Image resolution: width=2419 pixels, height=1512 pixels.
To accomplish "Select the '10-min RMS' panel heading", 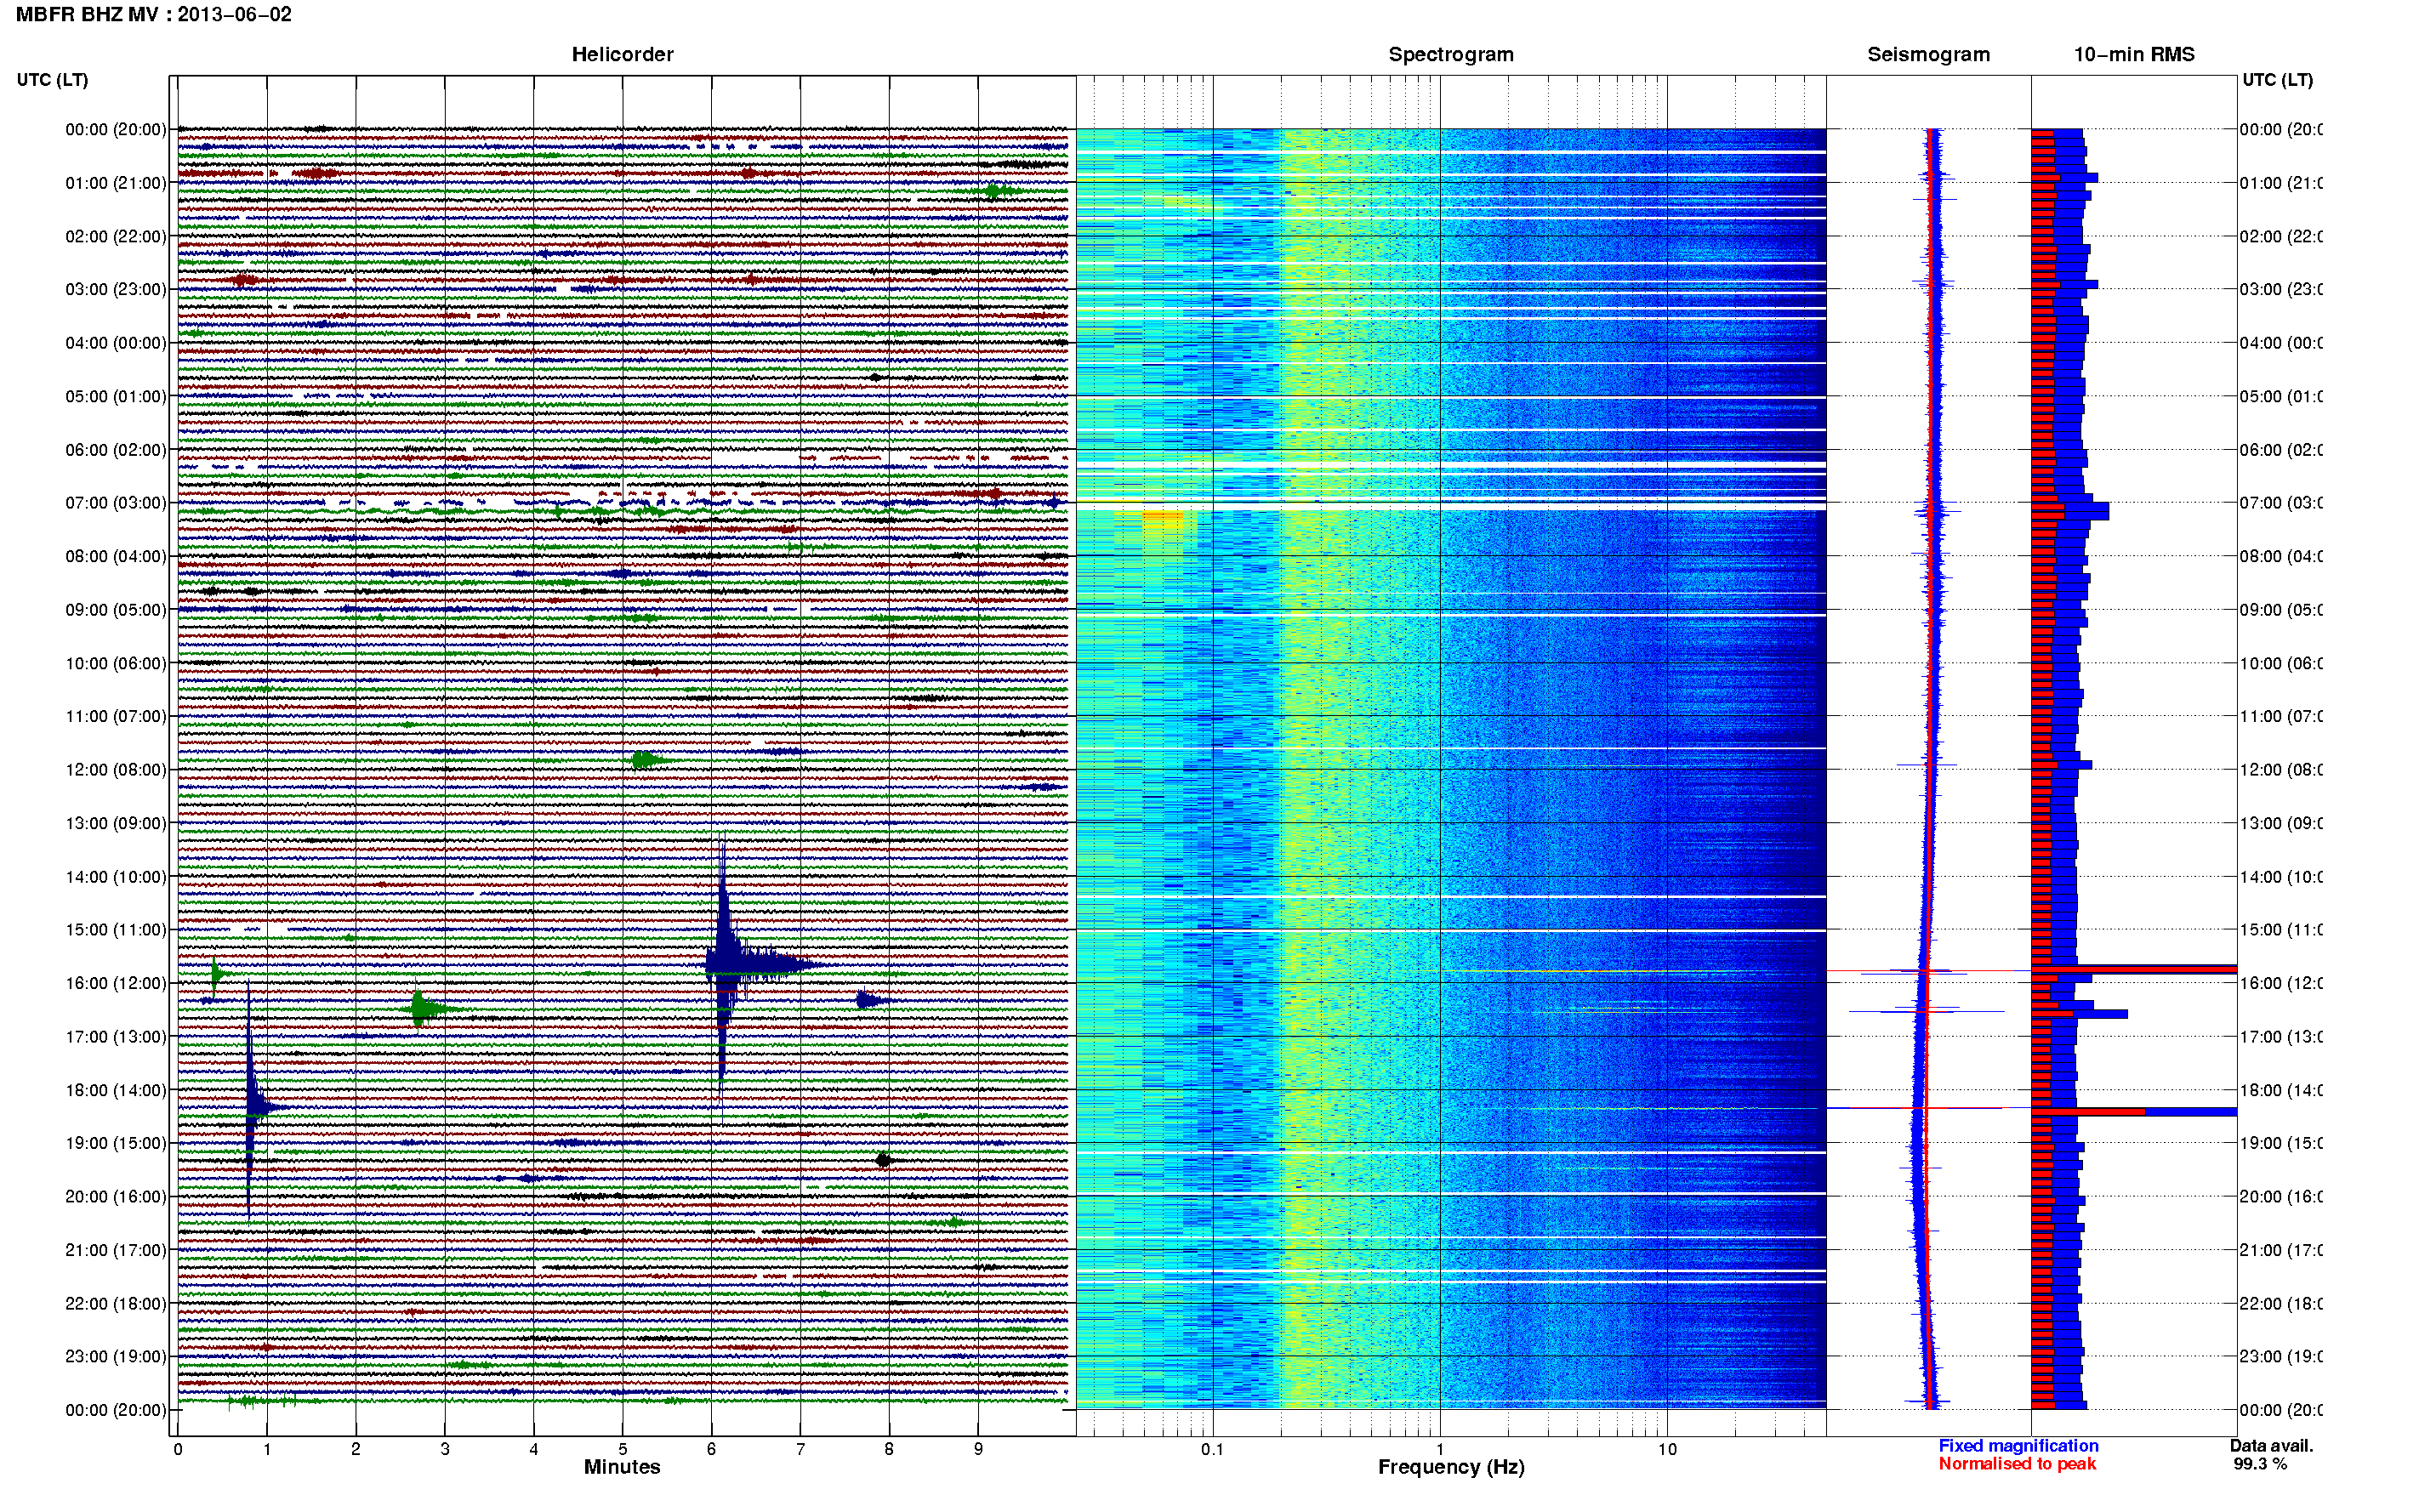I will click(x=2134, y=54).
